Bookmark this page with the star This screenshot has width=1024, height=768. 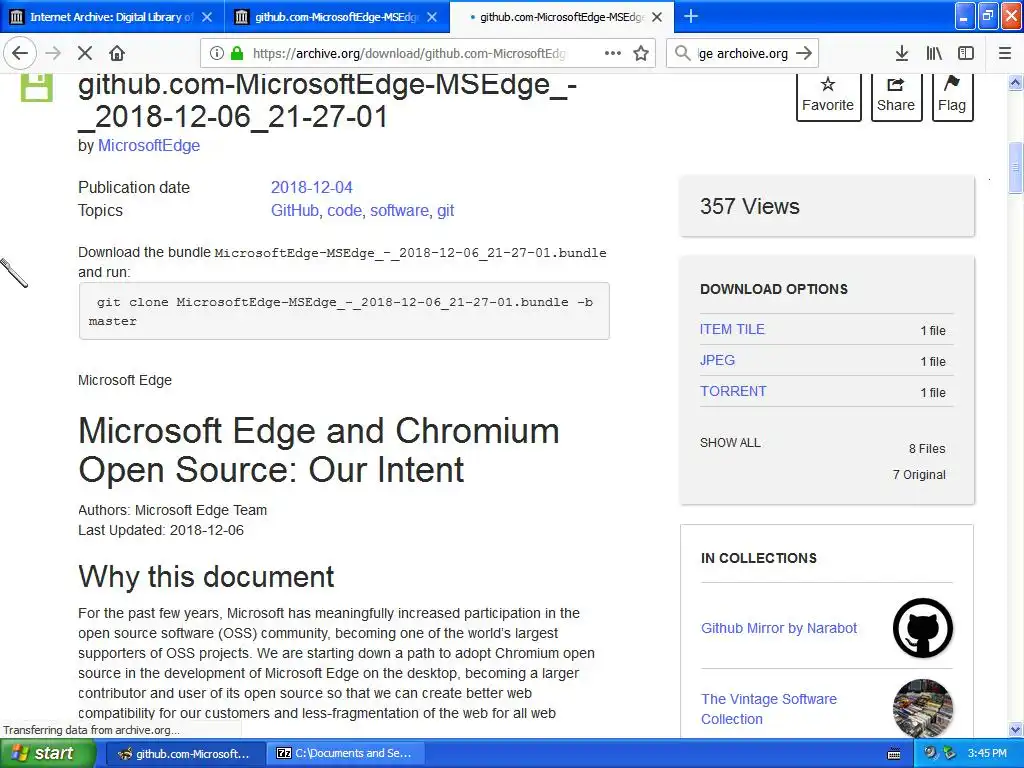641,53
